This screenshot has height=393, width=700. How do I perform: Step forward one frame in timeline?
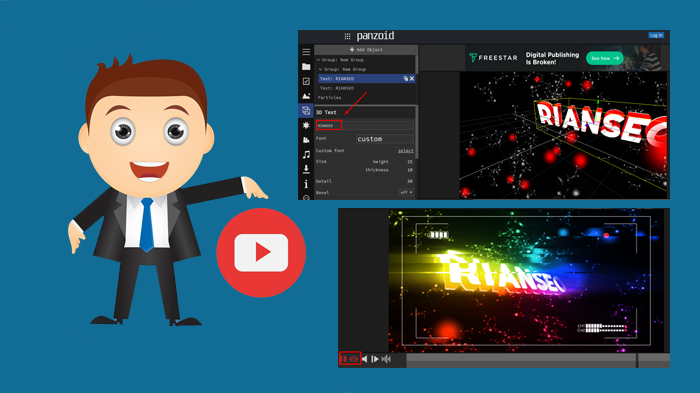[375, 359]
